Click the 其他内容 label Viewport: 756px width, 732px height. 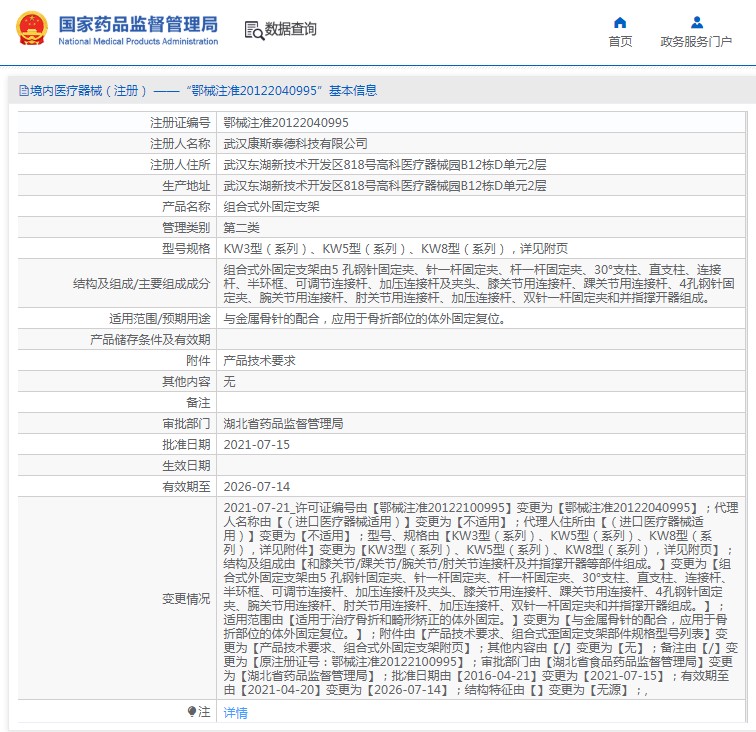(x=186, y=382)
